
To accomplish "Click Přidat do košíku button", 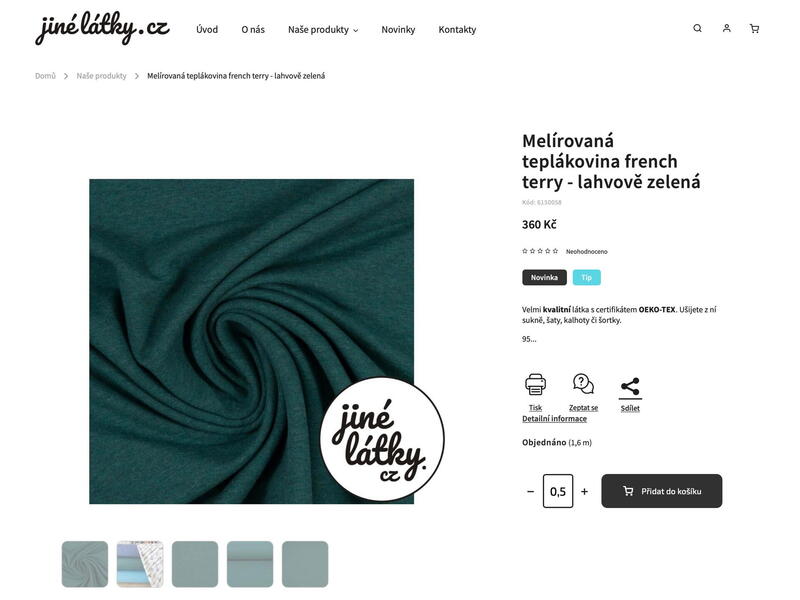I will (661, 491).
